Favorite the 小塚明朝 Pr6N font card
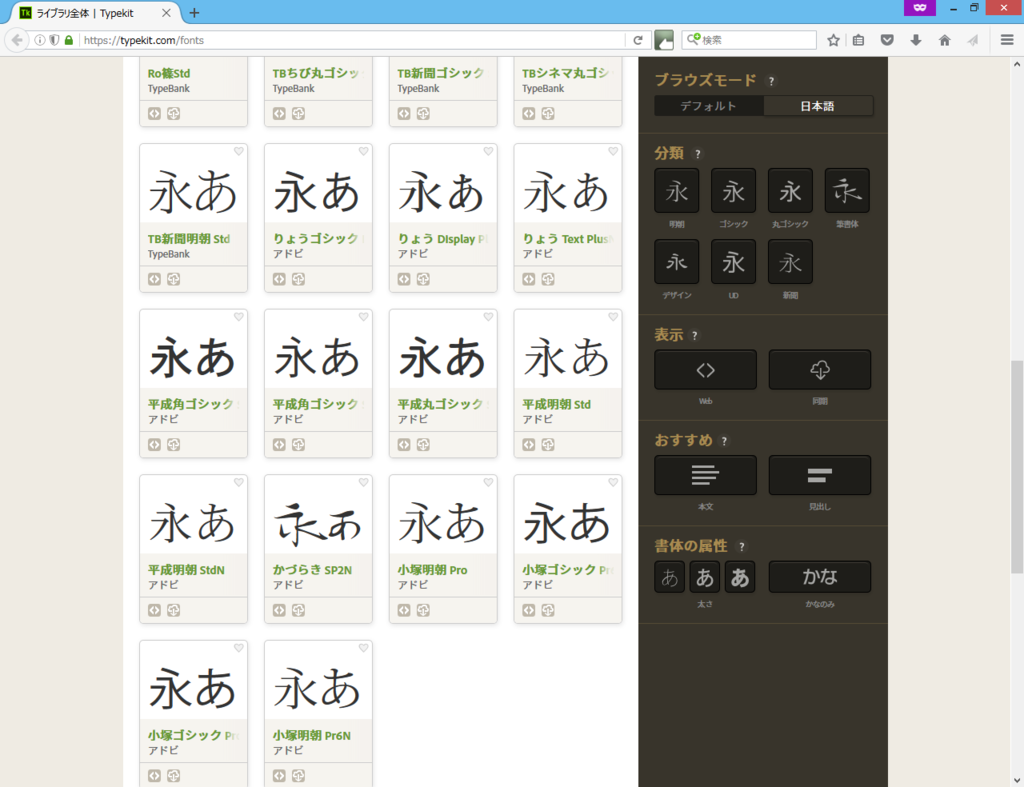Viewport: 1024px width, 787px height. click(364, 648)
